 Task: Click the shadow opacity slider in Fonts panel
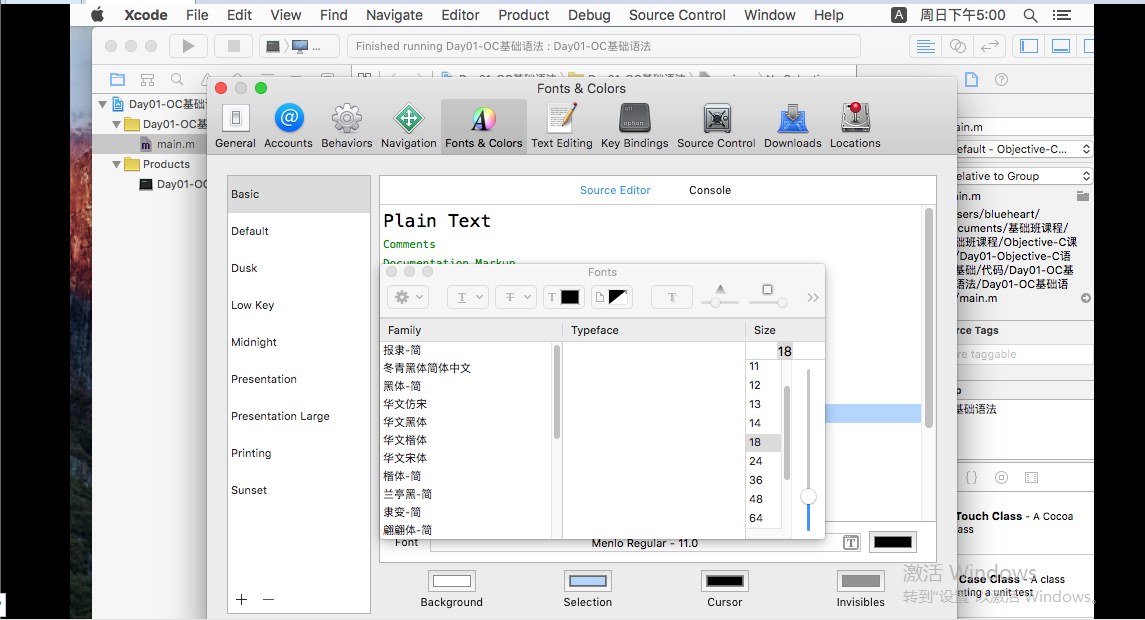point(720,302)
